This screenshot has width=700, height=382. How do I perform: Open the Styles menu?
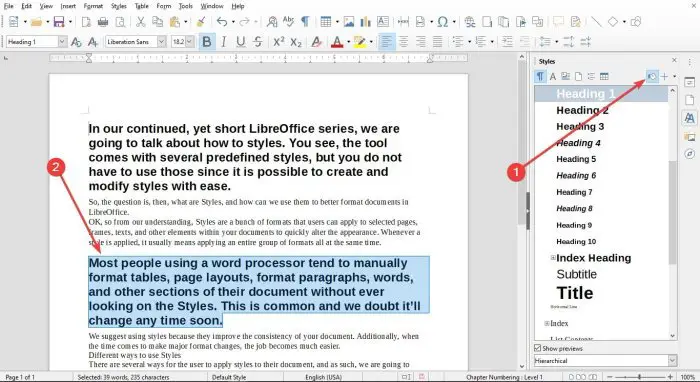(118, 6)
